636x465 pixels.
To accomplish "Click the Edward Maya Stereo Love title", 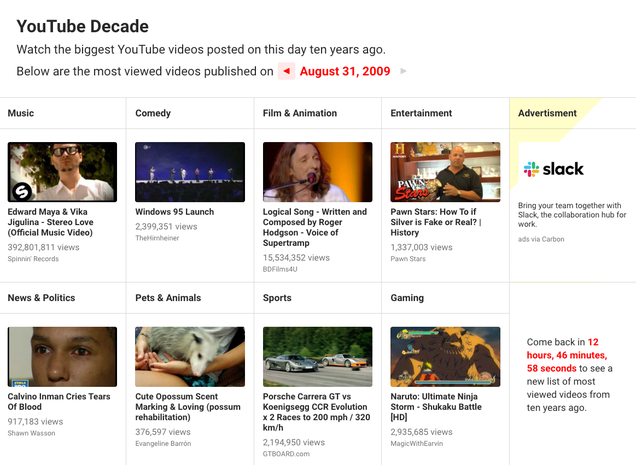I will click(51, 222).
